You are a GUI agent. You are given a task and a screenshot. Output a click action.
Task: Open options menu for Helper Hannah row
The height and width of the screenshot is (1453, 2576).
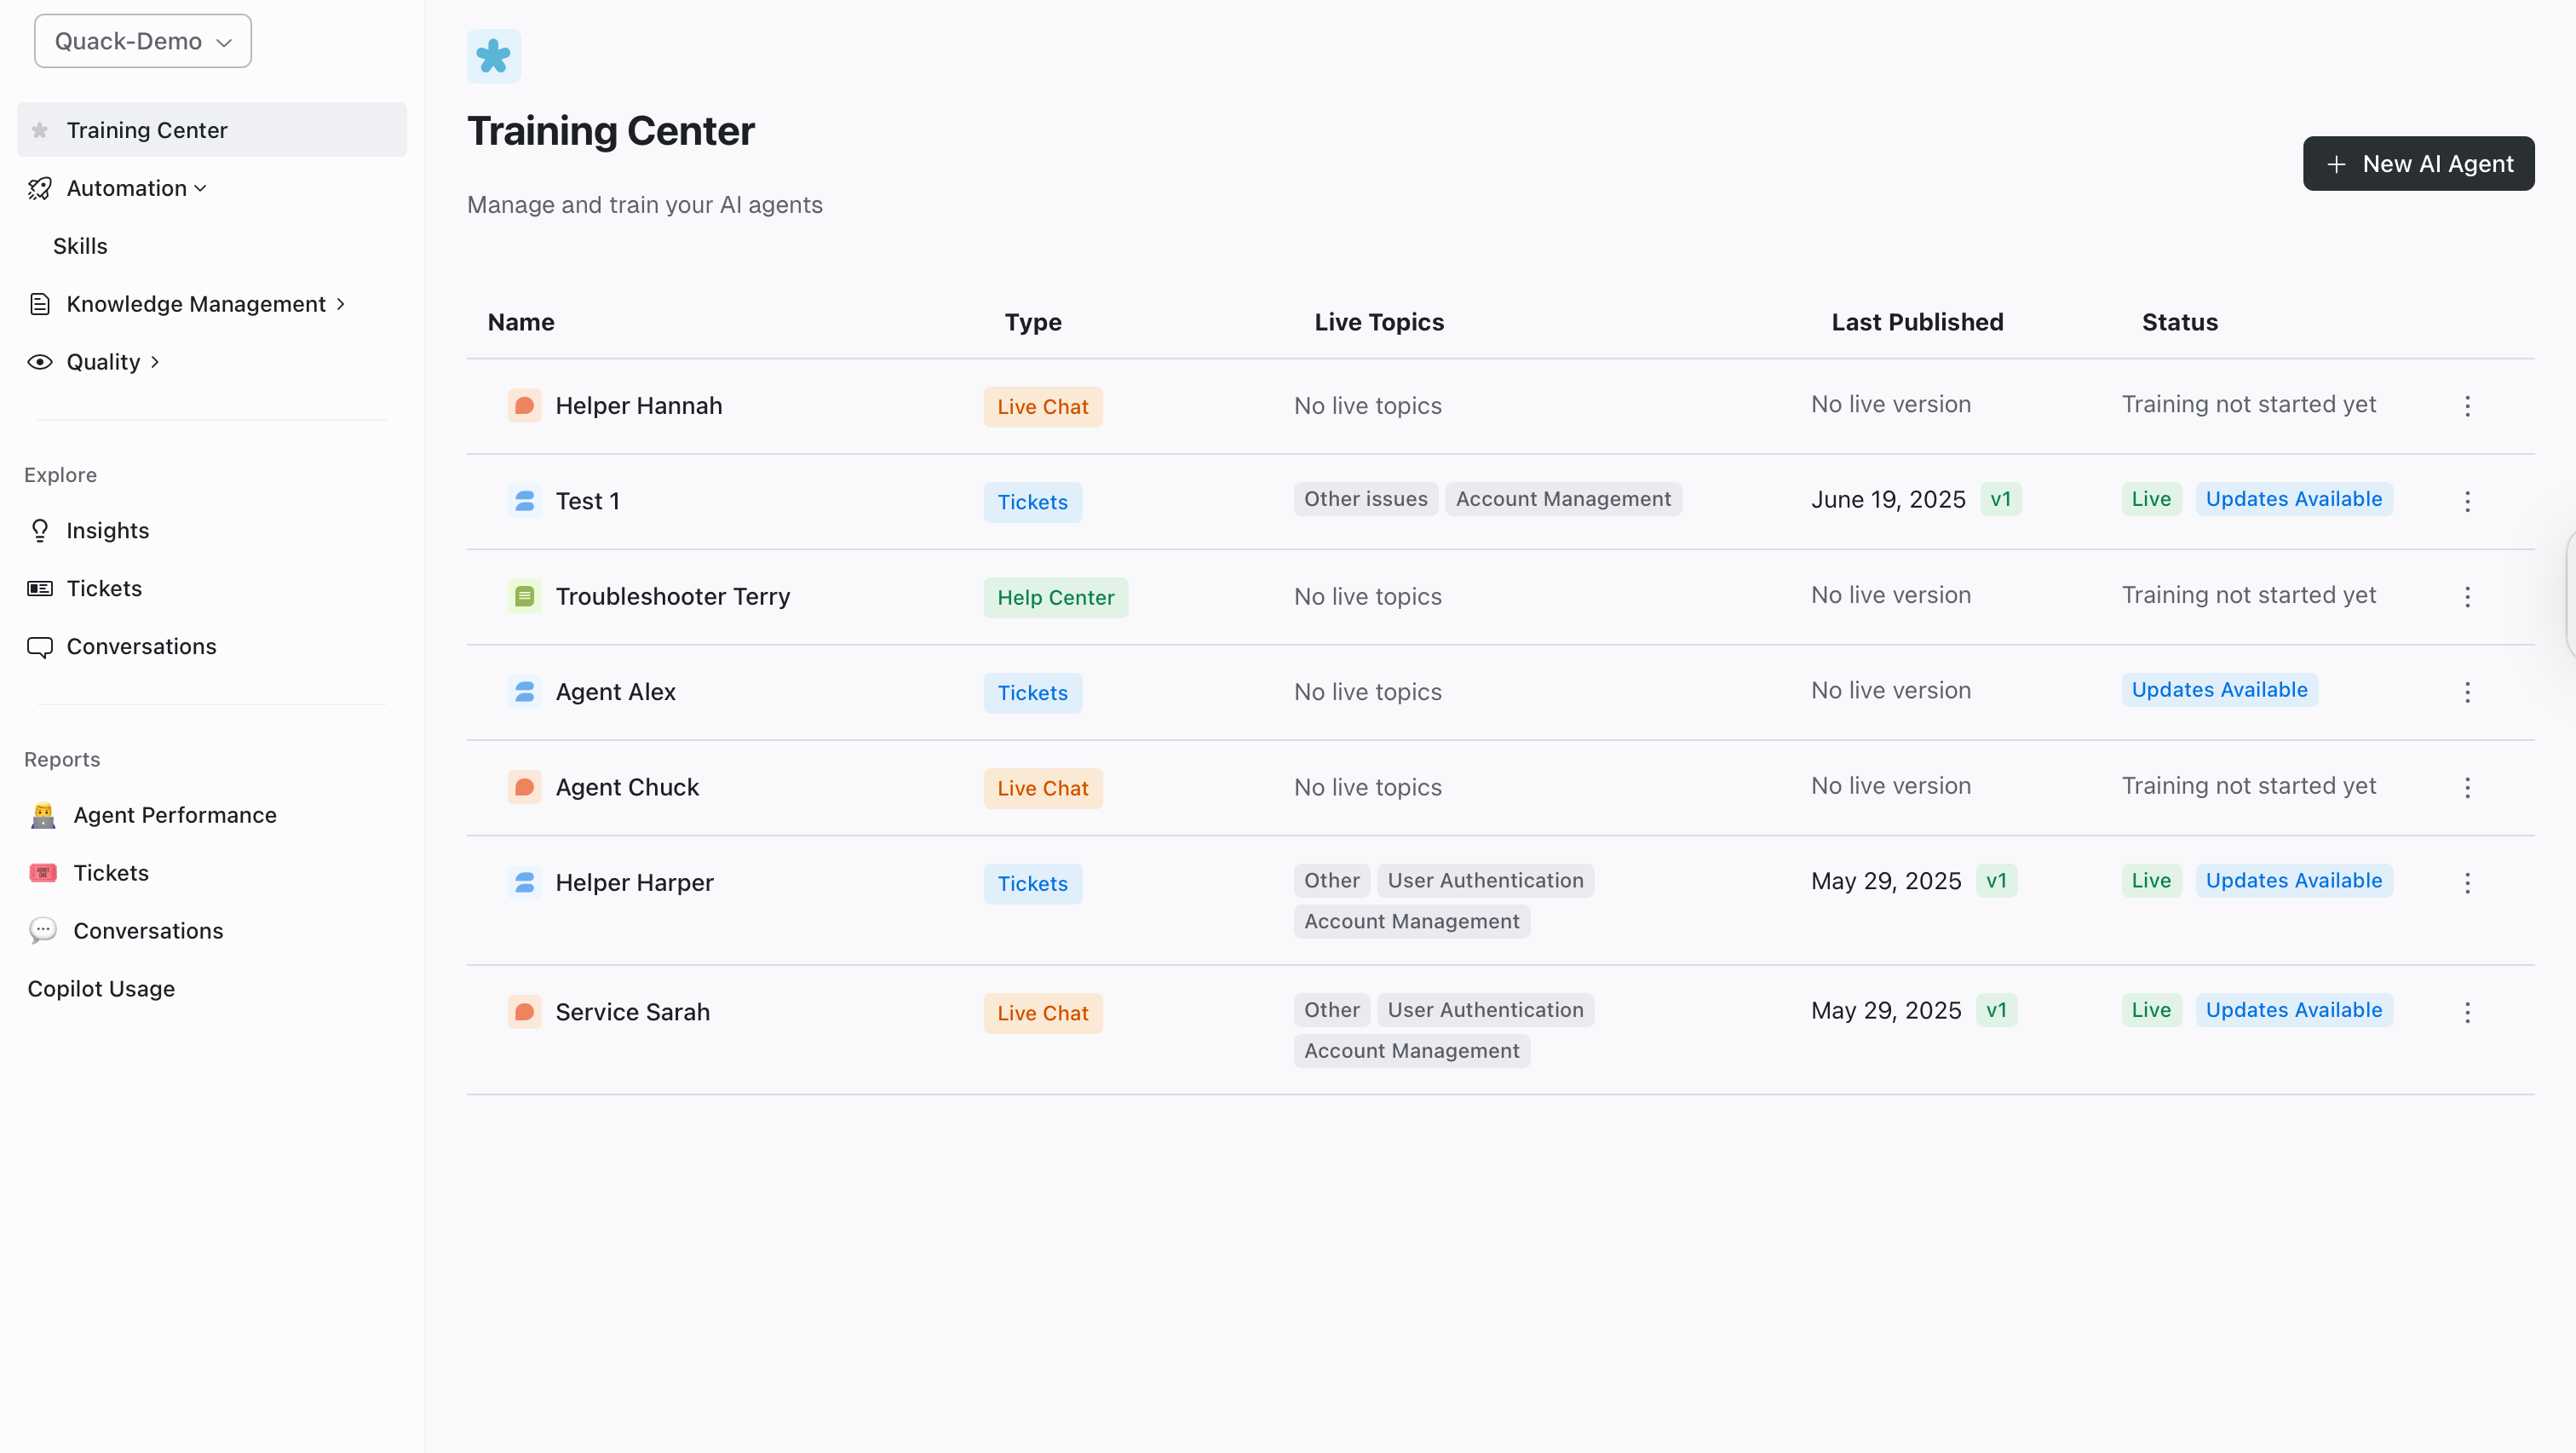(2467, 406)
